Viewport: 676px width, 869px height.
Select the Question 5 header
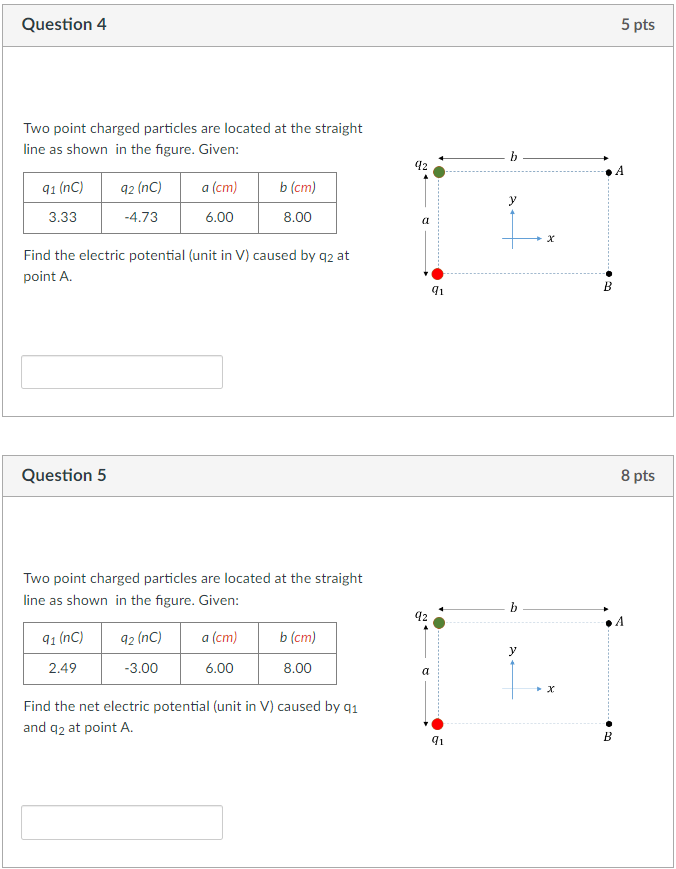(64, 475)
